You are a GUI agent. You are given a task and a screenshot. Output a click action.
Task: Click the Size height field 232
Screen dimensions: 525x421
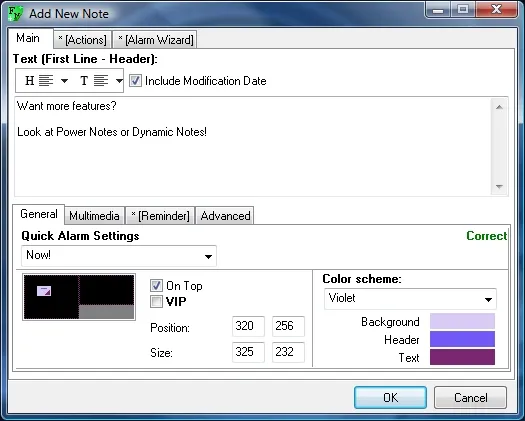(x=288, y=352)
